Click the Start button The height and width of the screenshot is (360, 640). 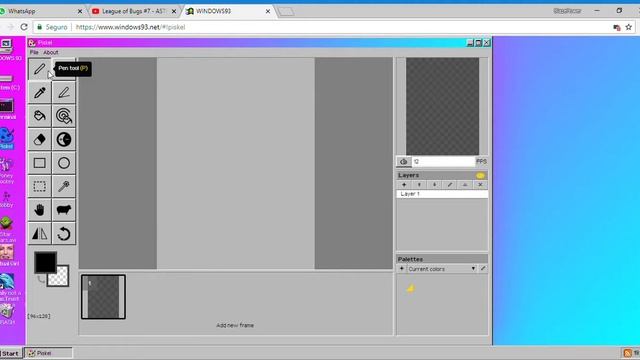[11, 353]
